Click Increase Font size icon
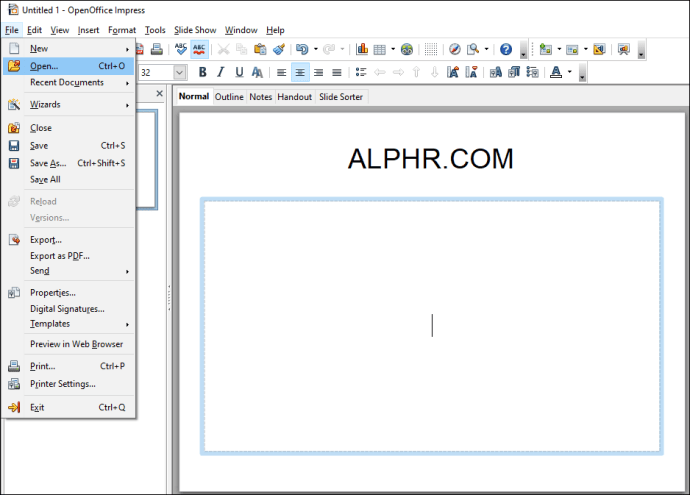The image size is (690, 495). coord(453,72)
